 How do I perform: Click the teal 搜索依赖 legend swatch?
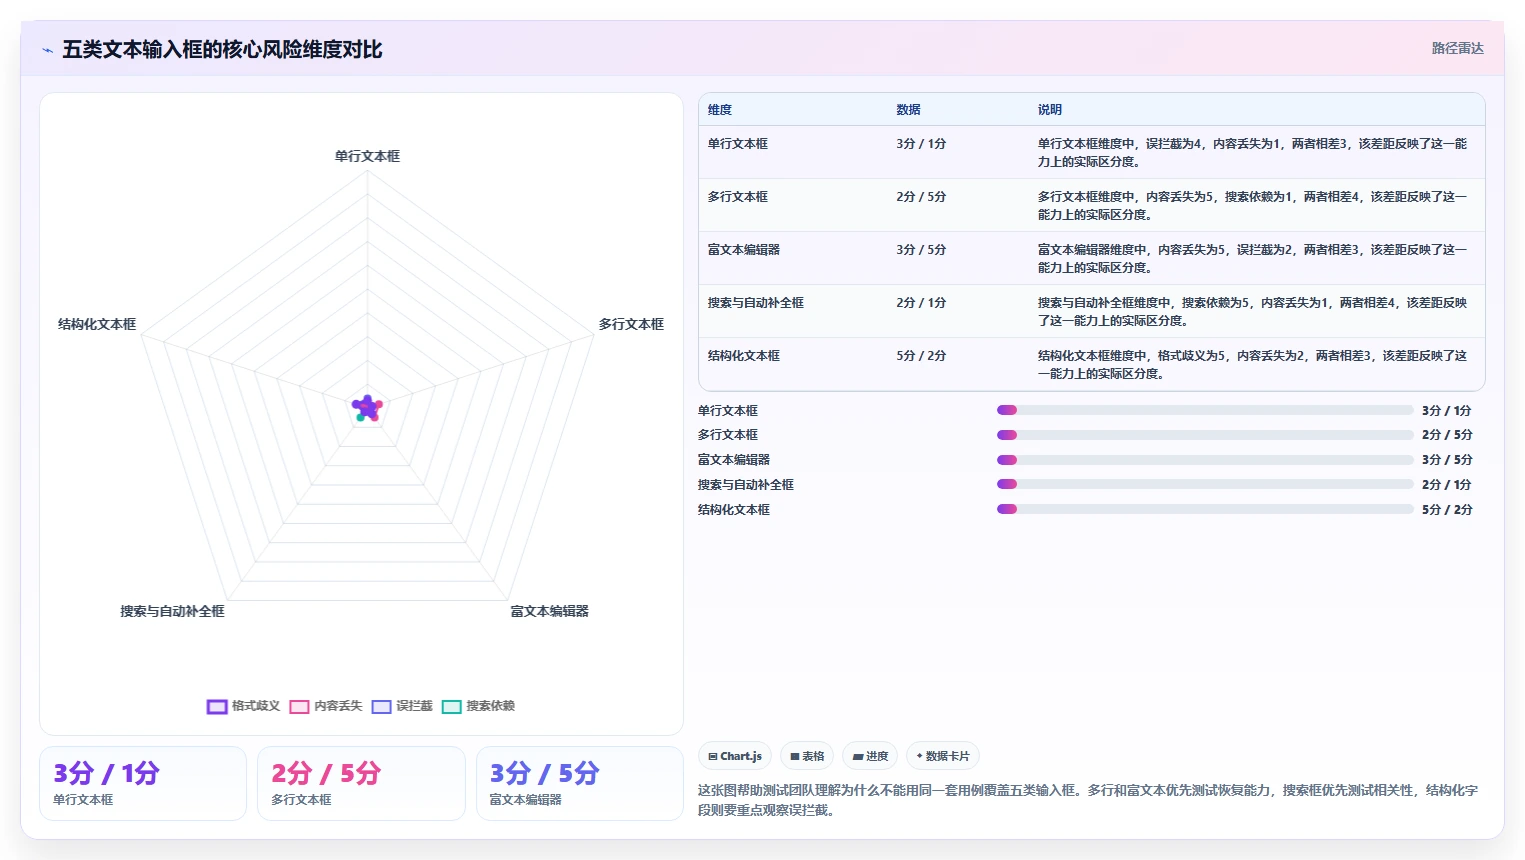click(x=452, y=707)
